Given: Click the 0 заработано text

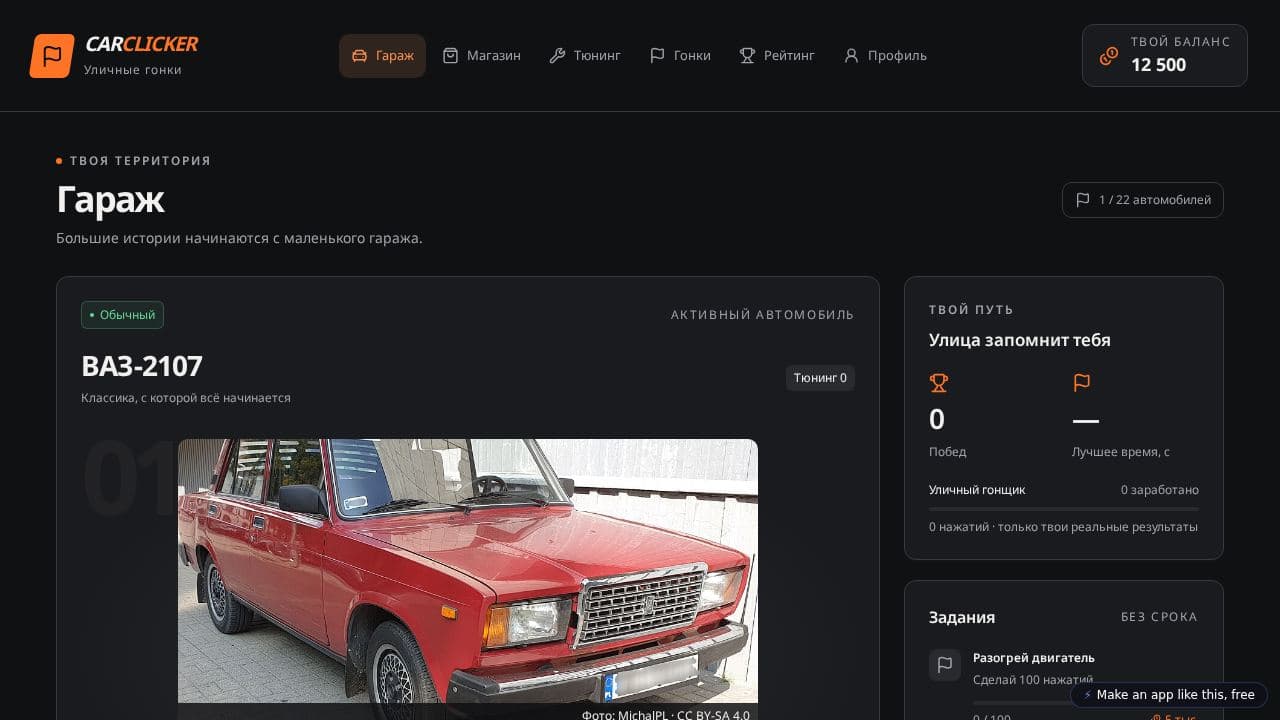Looking at the screenshot, I should point(1160,490).
